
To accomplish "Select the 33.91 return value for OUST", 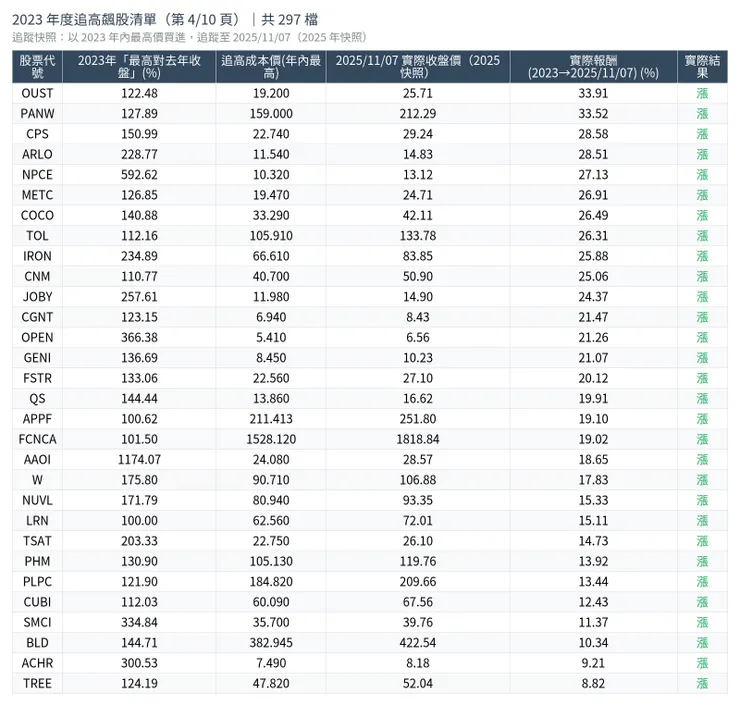I will pyautogui.click(x=593, y=93).
